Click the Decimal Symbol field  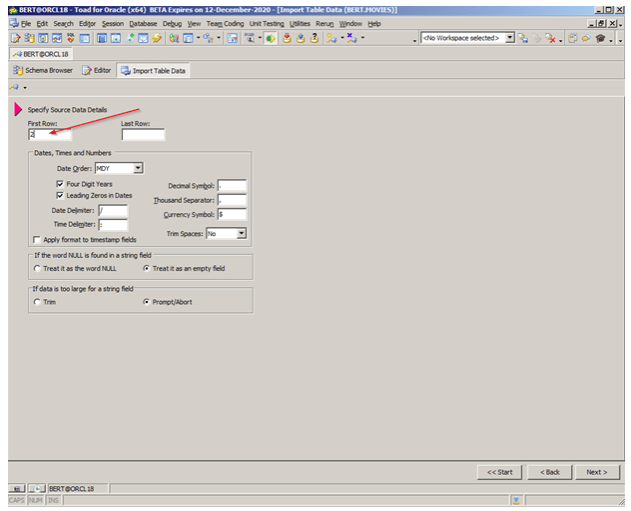pyautogui.click(x=232, y=185)
